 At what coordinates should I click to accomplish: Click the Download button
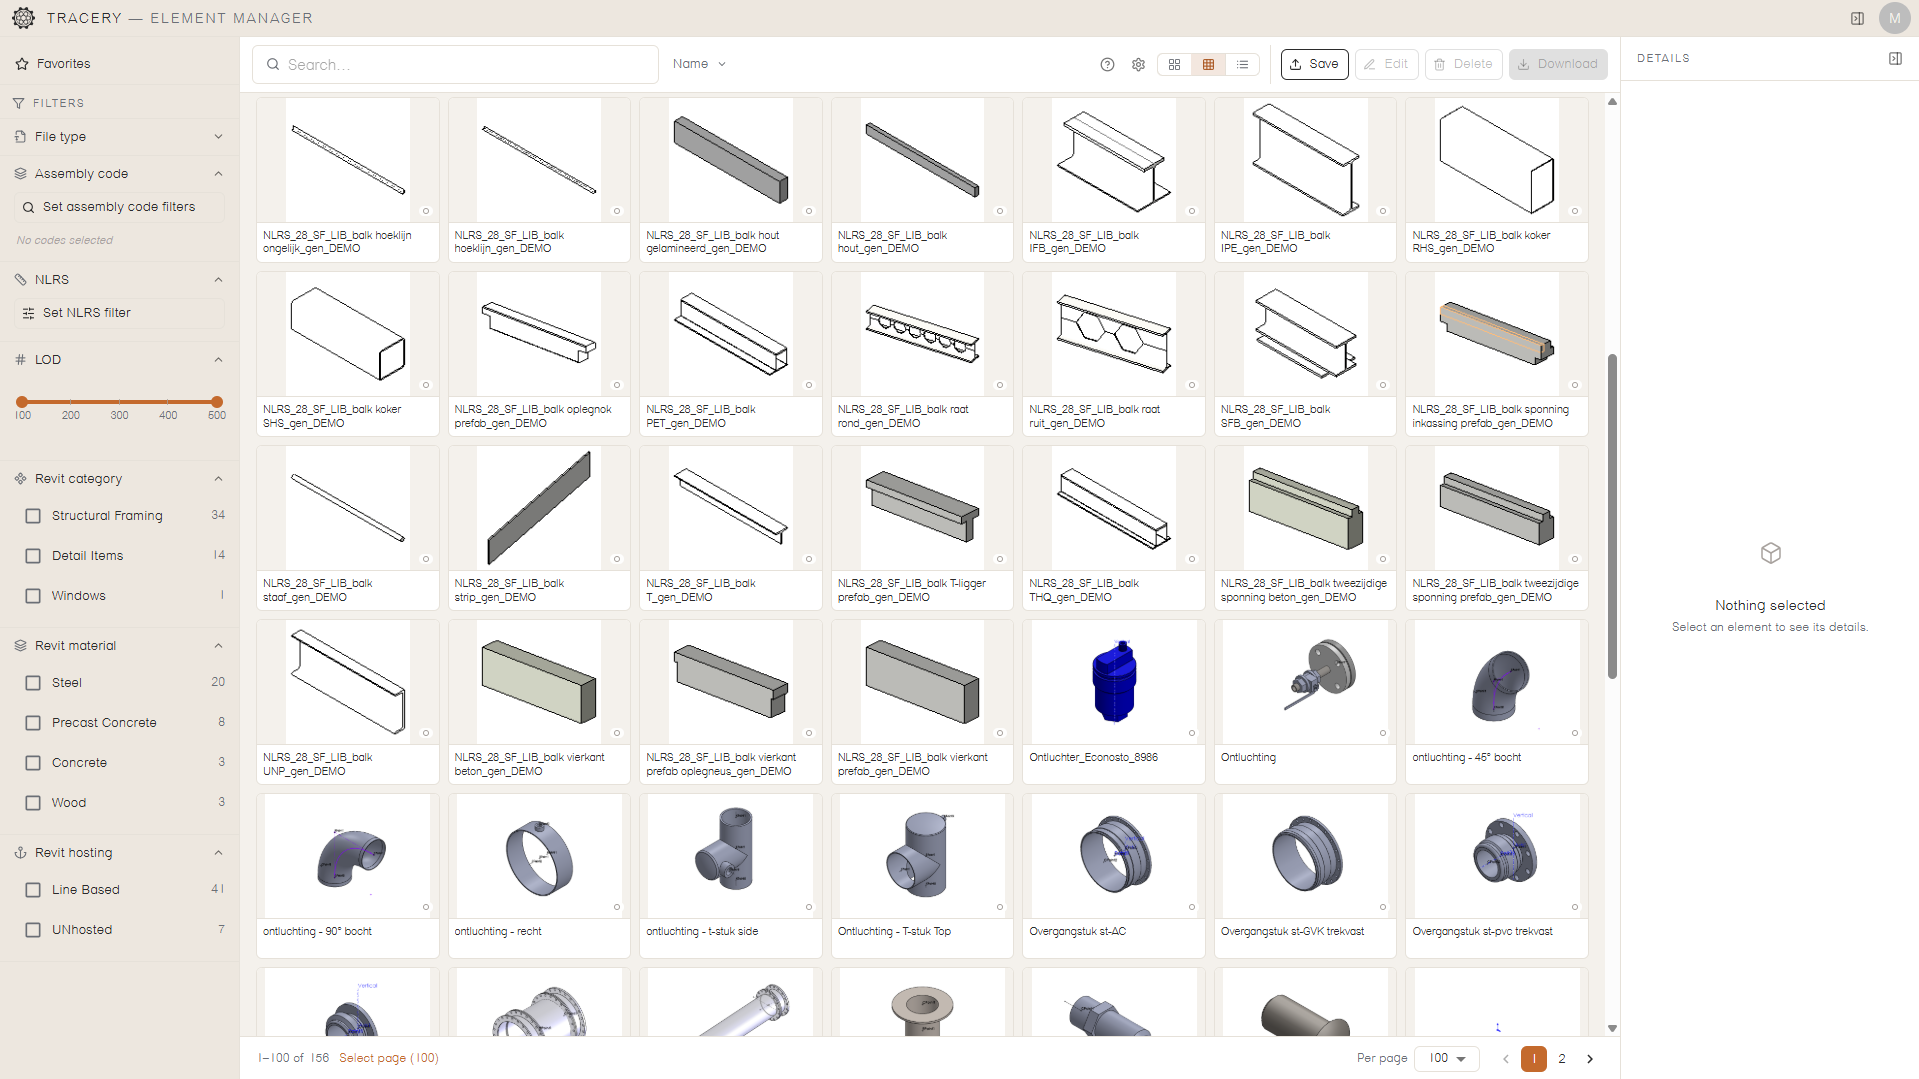pos(1558,65)
